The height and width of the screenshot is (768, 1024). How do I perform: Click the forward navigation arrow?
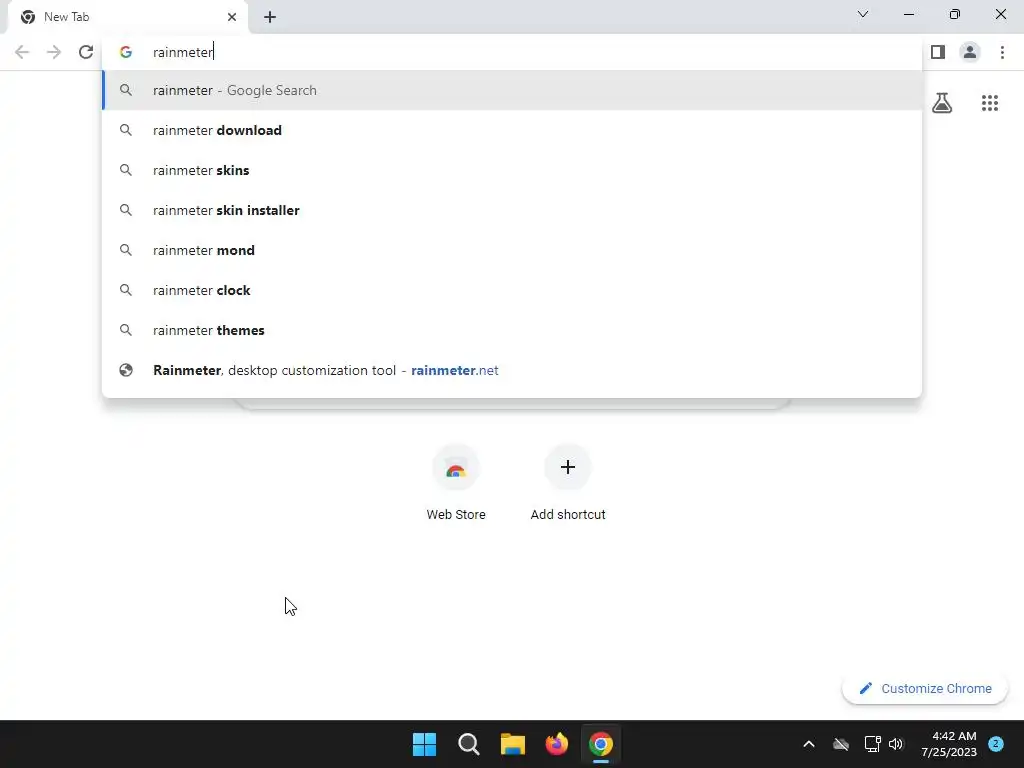pos(54,52)
